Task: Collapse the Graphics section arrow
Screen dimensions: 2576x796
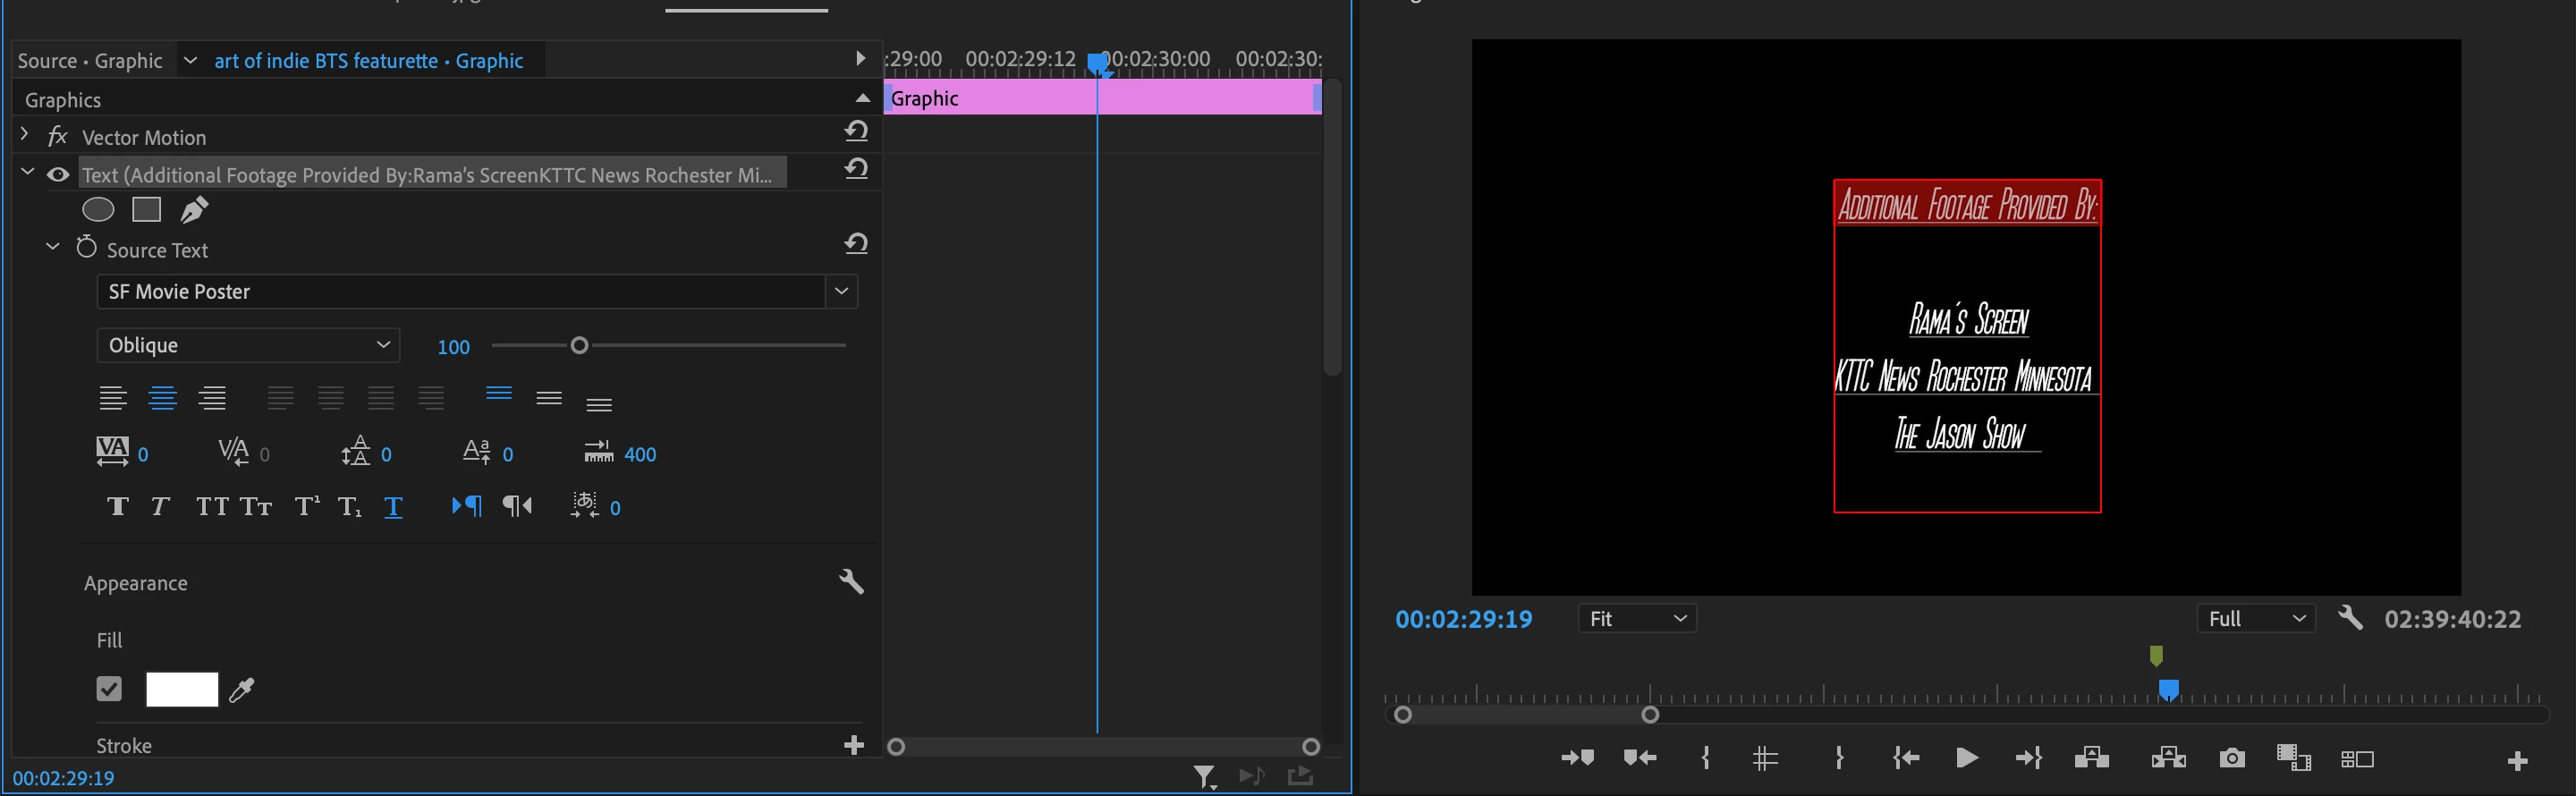Action: click(x=862, y=98)
